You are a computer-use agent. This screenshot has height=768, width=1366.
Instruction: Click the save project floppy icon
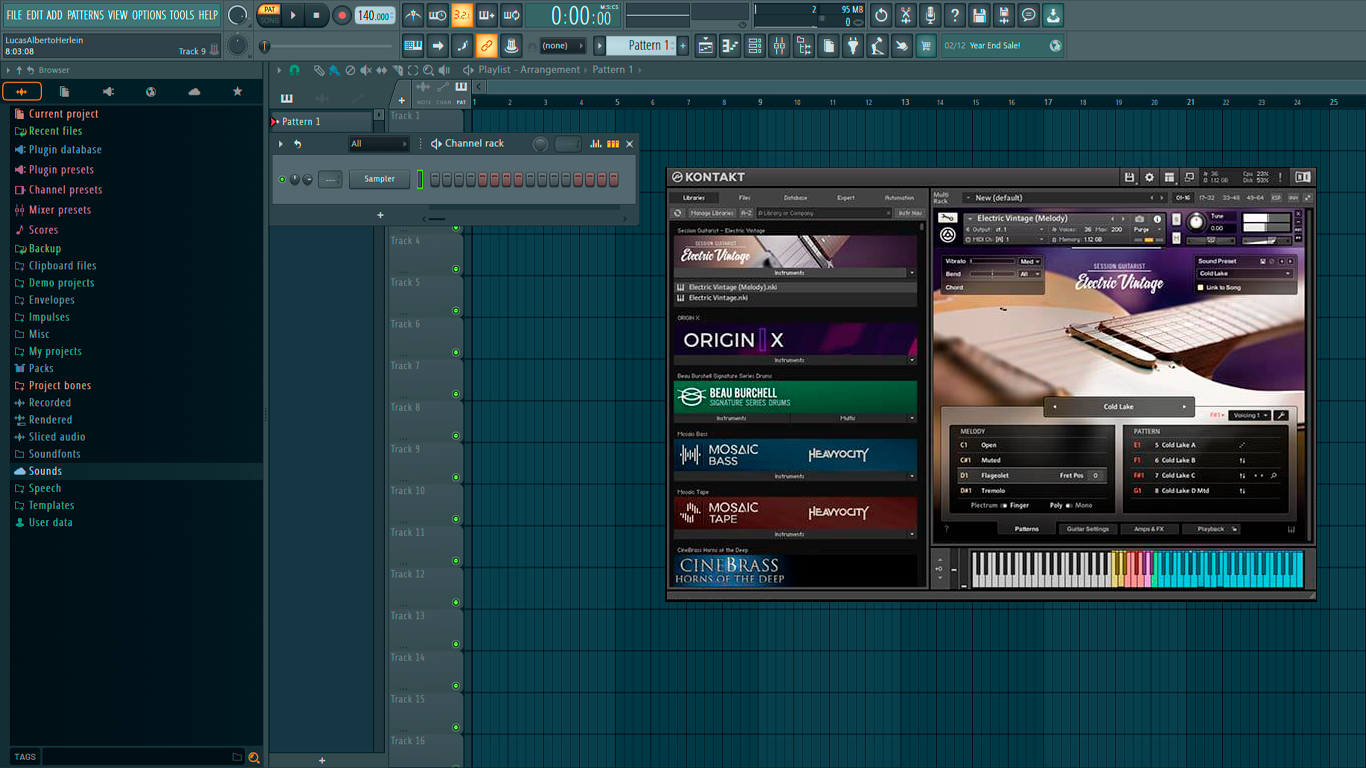click(x=979, y=15)
